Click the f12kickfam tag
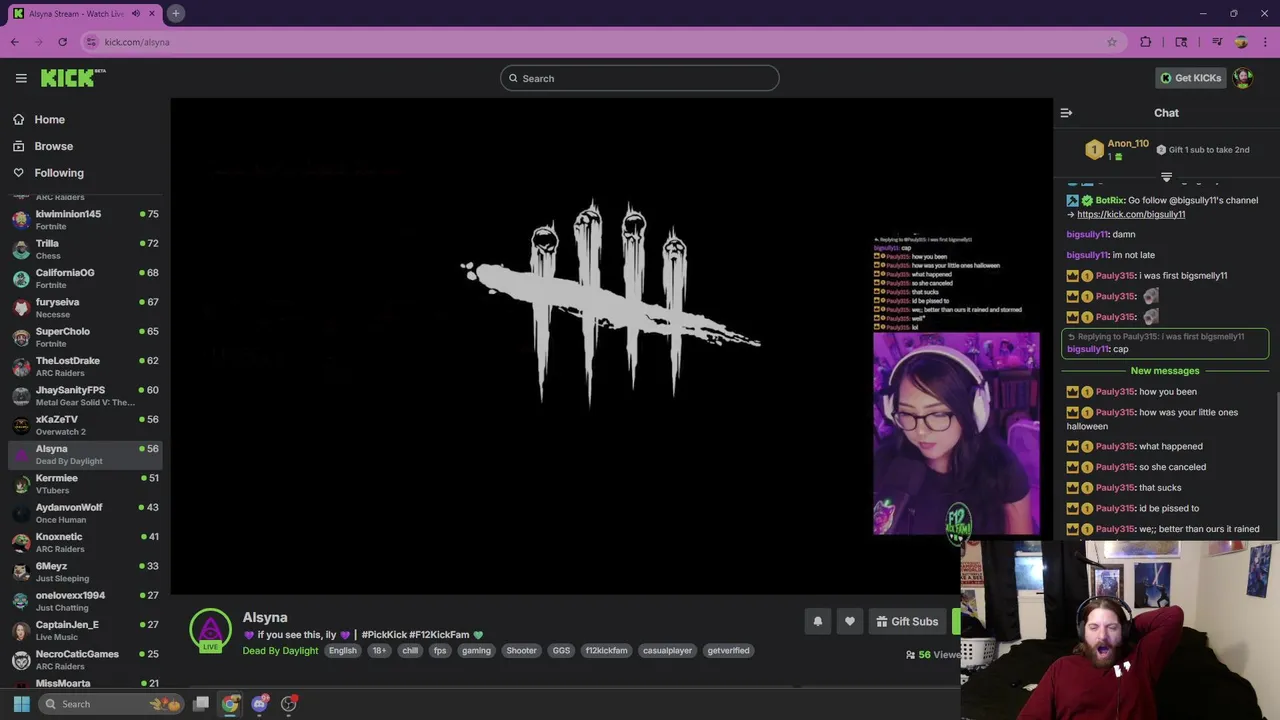1280x720 pixels. tap(606, 651)
